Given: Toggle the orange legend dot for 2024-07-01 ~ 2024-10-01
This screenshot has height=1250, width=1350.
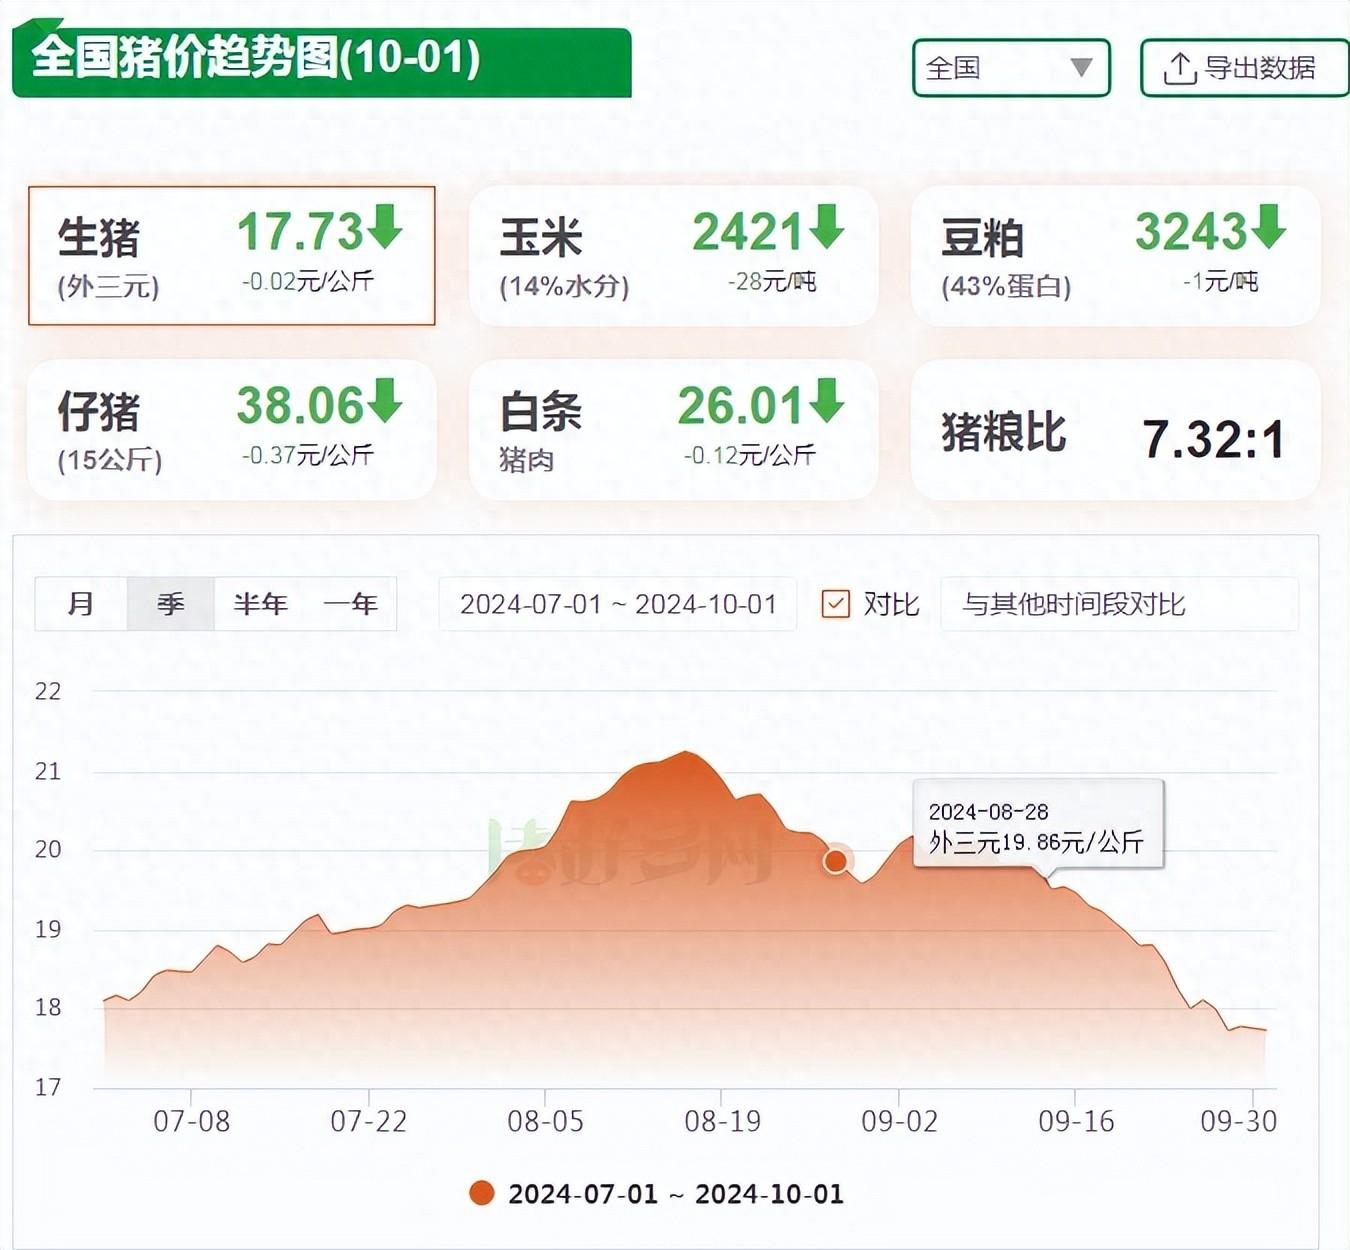Looking at the screenshot, I should click(482, 1193).
